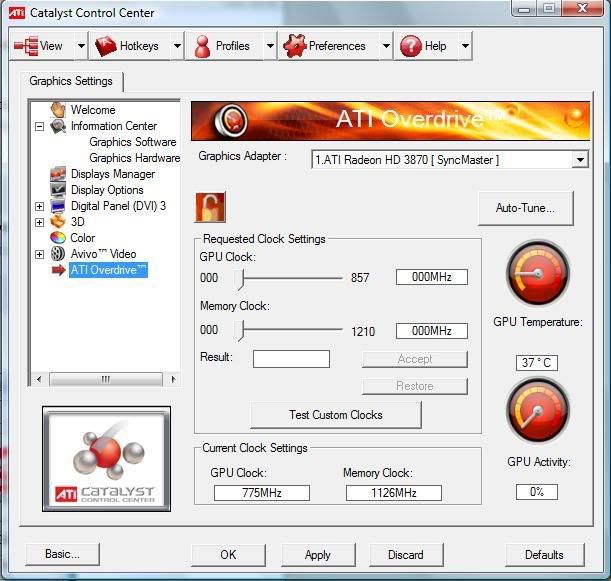Click the 0% GPU Activity readout
Screen dimensions: 611x581
(x=537, y=492)
